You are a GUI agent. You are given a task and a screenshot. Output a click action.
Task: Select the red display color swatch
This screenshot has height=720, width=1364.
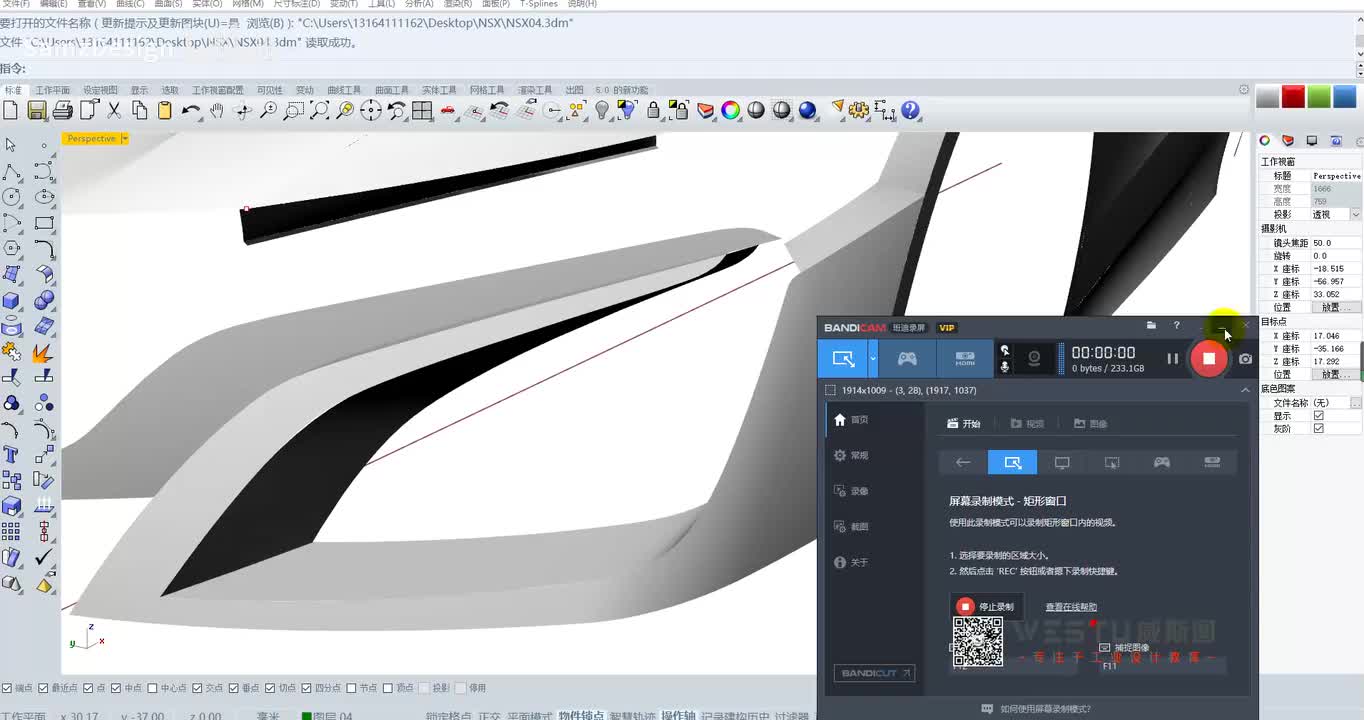coord(1293,97)
